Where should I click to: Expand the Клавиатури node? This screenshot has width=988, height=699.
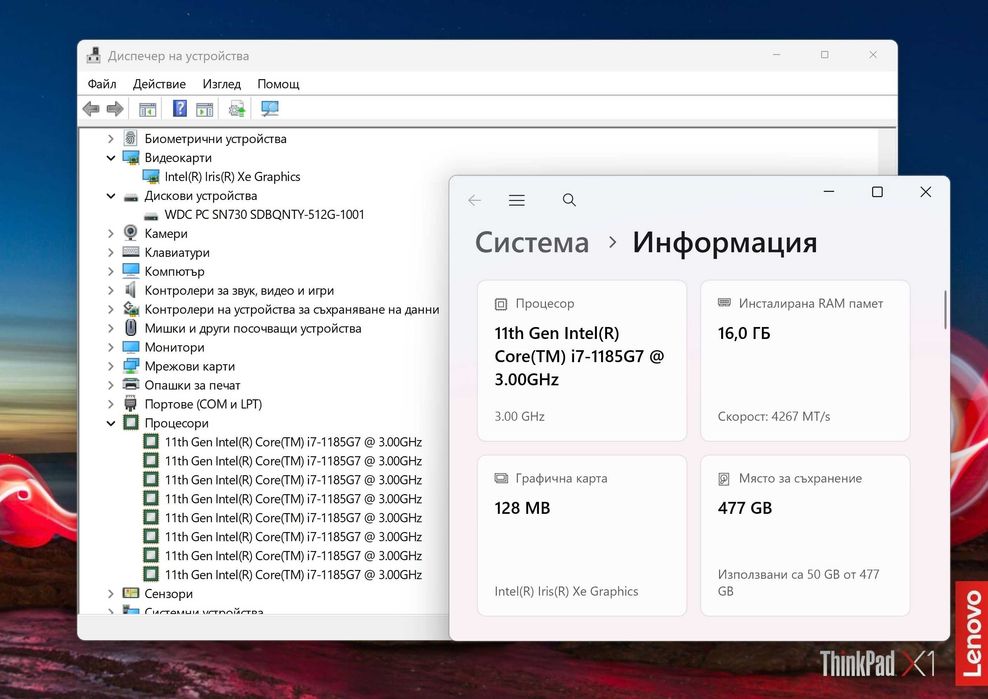coord(110,252)
